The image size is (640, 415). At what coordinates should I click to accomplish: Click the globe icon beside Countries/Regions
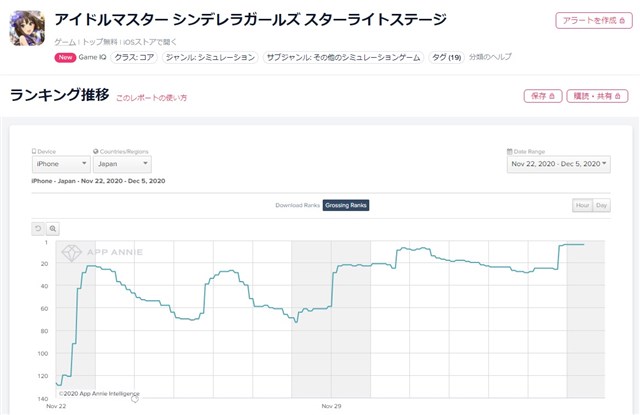pos(96,151)
